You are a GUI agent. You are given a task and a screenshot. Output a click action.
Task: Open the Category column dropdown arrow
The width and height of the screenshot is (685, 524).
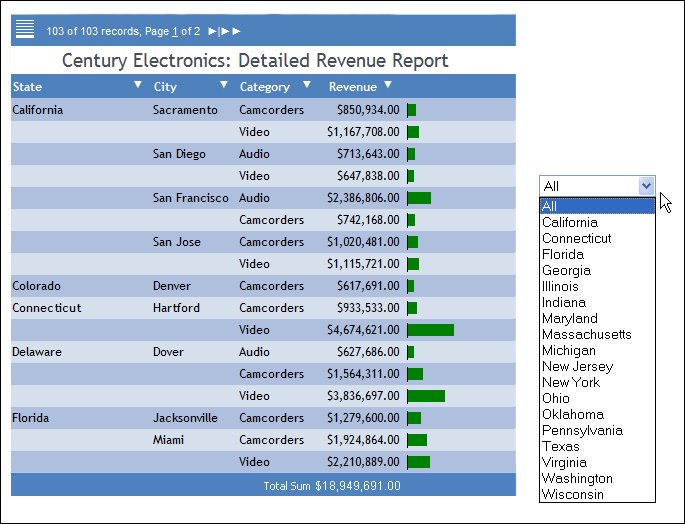(x=307, y=85)
